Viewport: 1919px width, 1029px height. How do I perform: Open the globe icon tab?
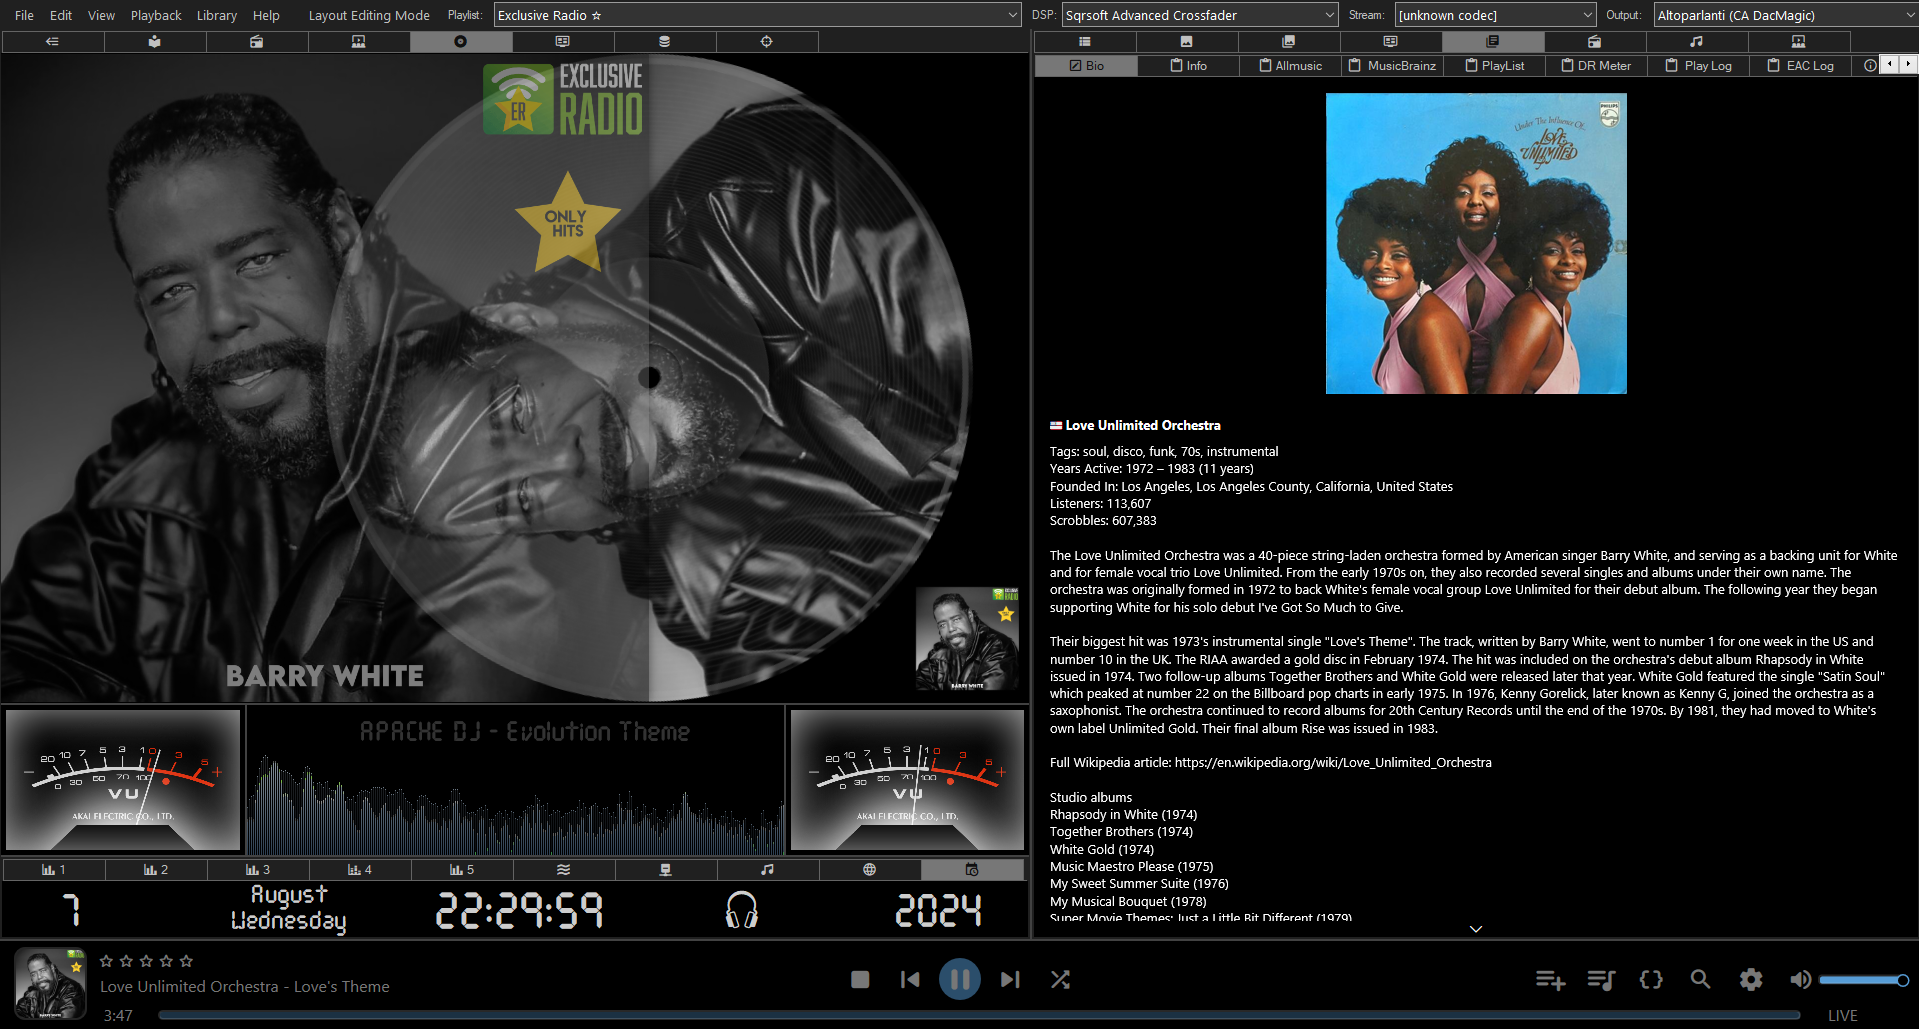coord(869,870)
